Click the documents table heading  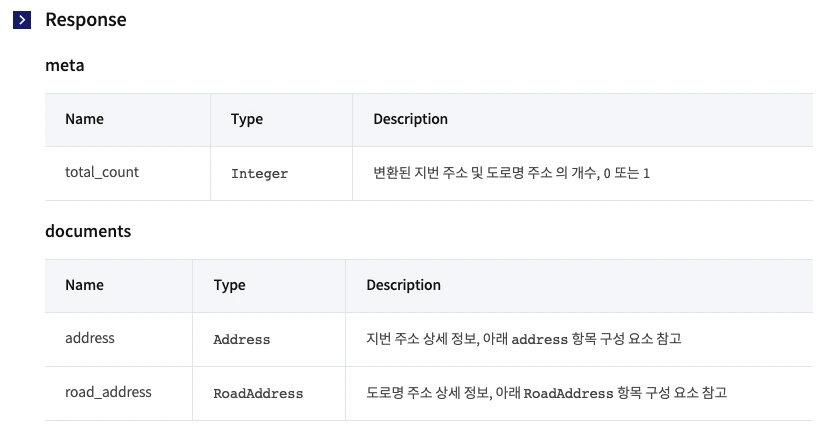(88, 231)
